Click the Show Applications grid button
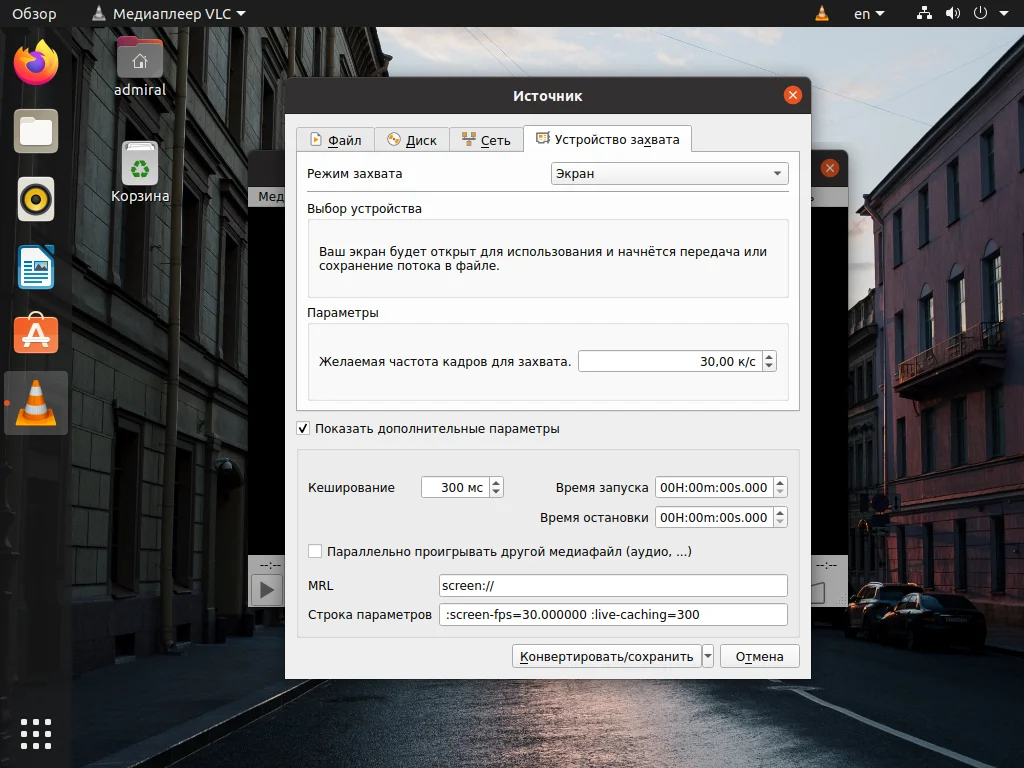The width and height of the screenshot is (1024, 768). pos(36,733)
